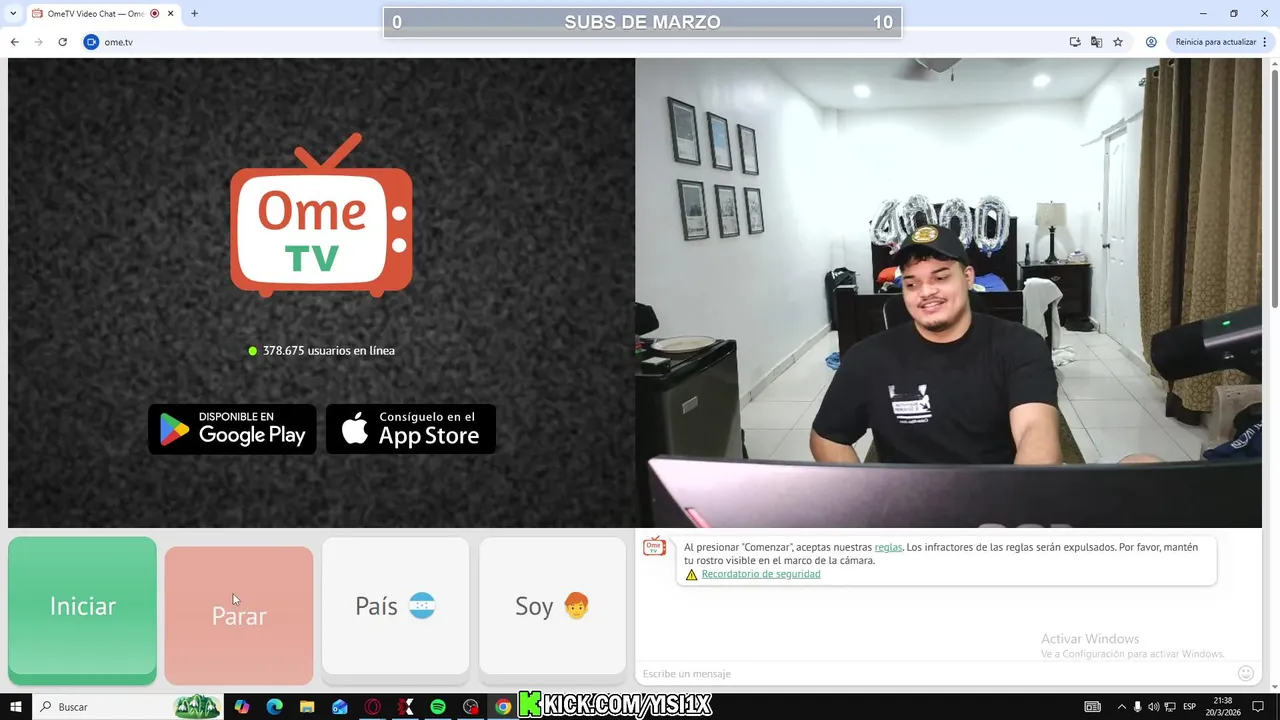Click the install app icon in the address bar
The height and width of the screenshot is (720, 1280).
click(x=1075, y=42)
